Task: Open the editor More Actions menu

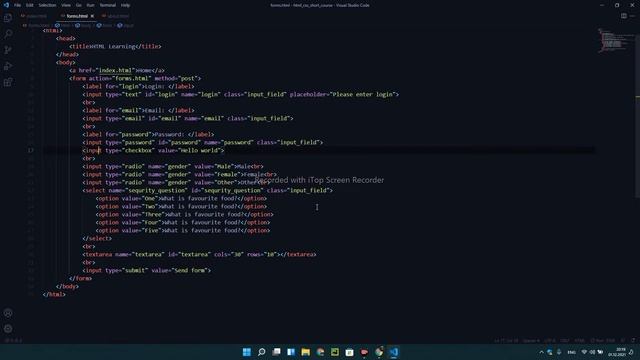Action: (632, 16)
